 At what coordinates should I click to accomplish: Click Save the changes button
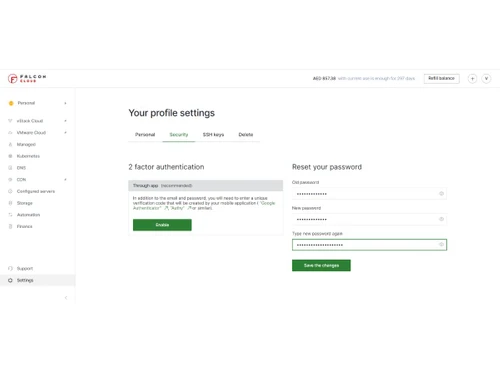coord(321,265)
